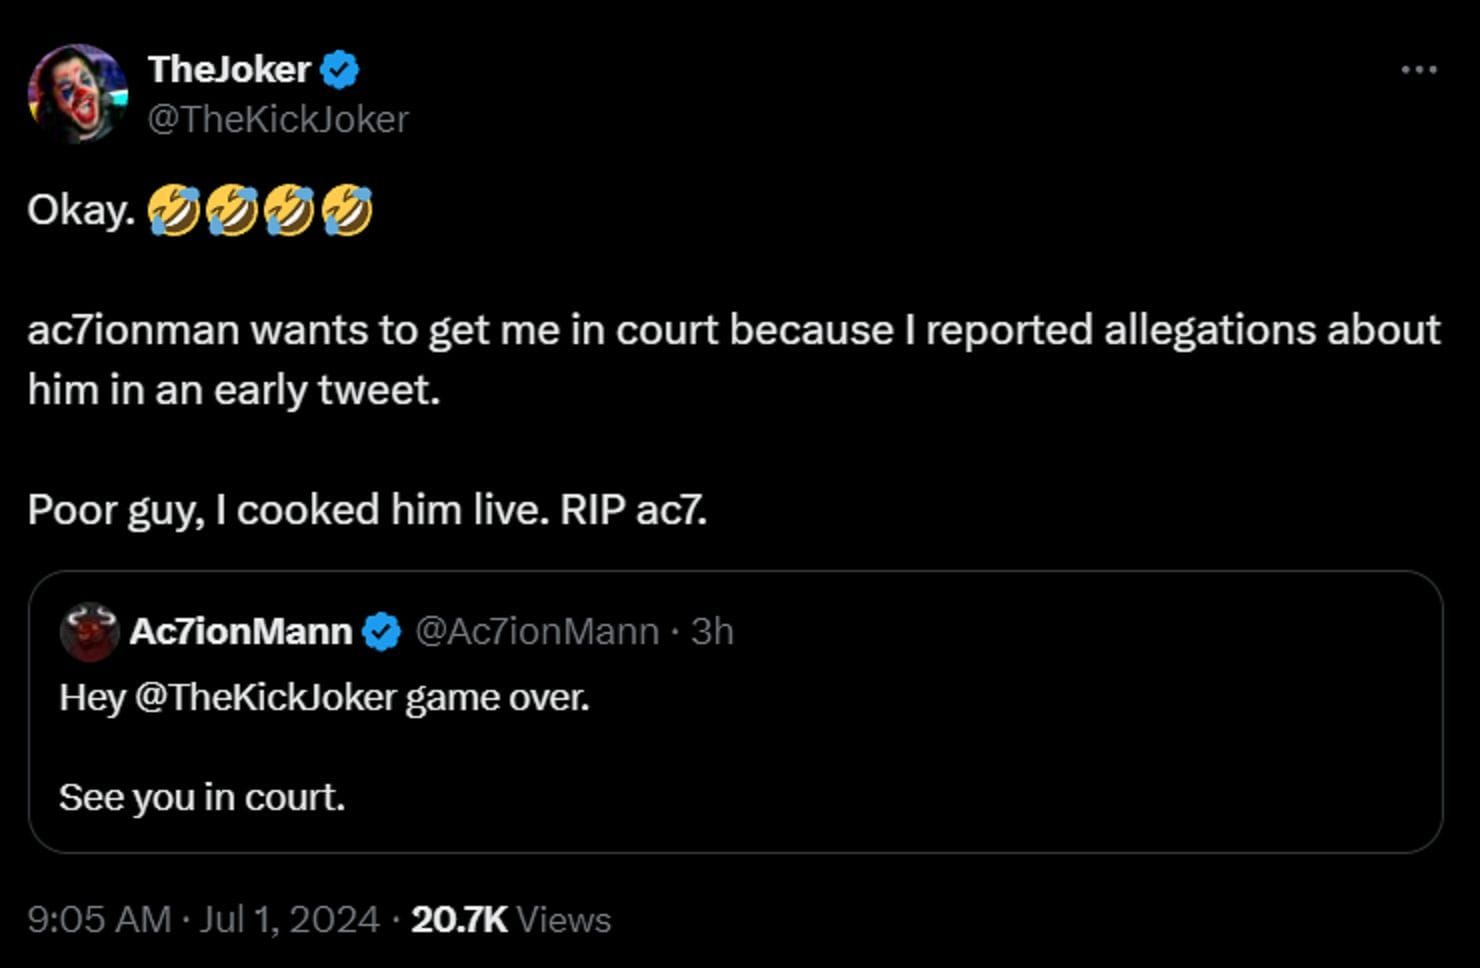Click the last laughing emoji in the row

pos(347,211)
